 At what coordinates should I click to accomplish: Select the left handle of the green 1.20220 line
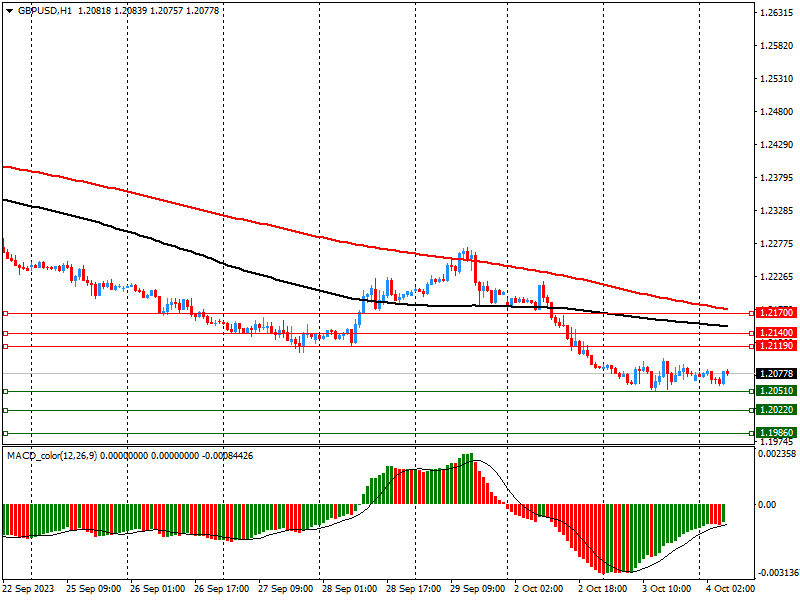tap(5, 410)
